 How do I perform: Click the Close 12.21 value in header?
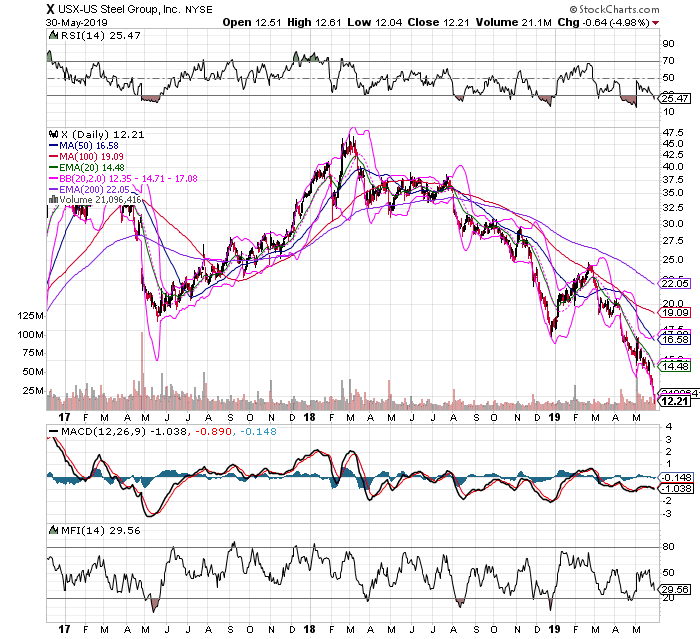(438, 22)
